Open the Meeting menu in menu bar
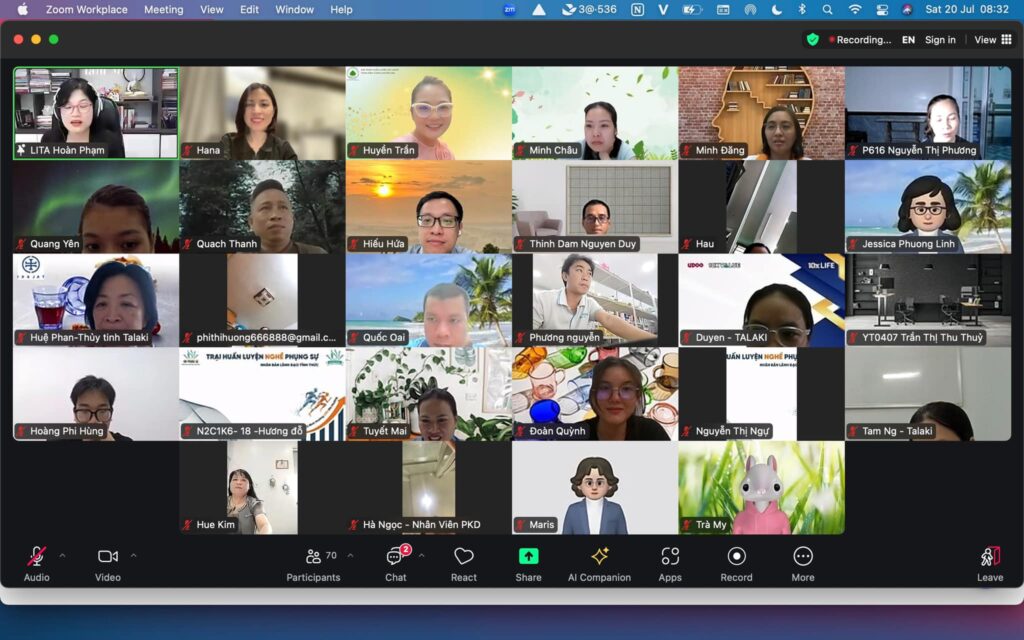 click(163, 9)
